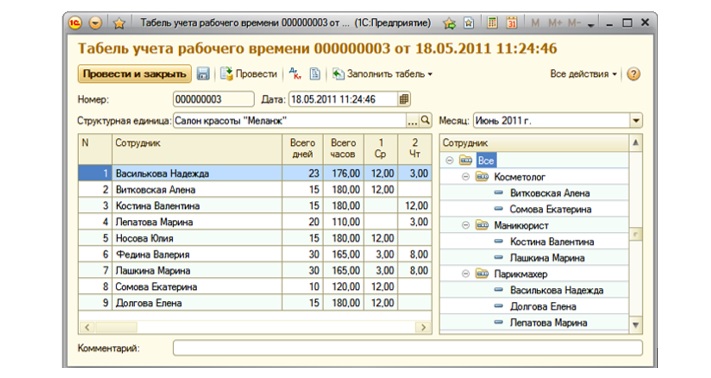This screenshot has height=378, width=711.
Task: Click the 120,00 hours cell
Action: (343, 287)
